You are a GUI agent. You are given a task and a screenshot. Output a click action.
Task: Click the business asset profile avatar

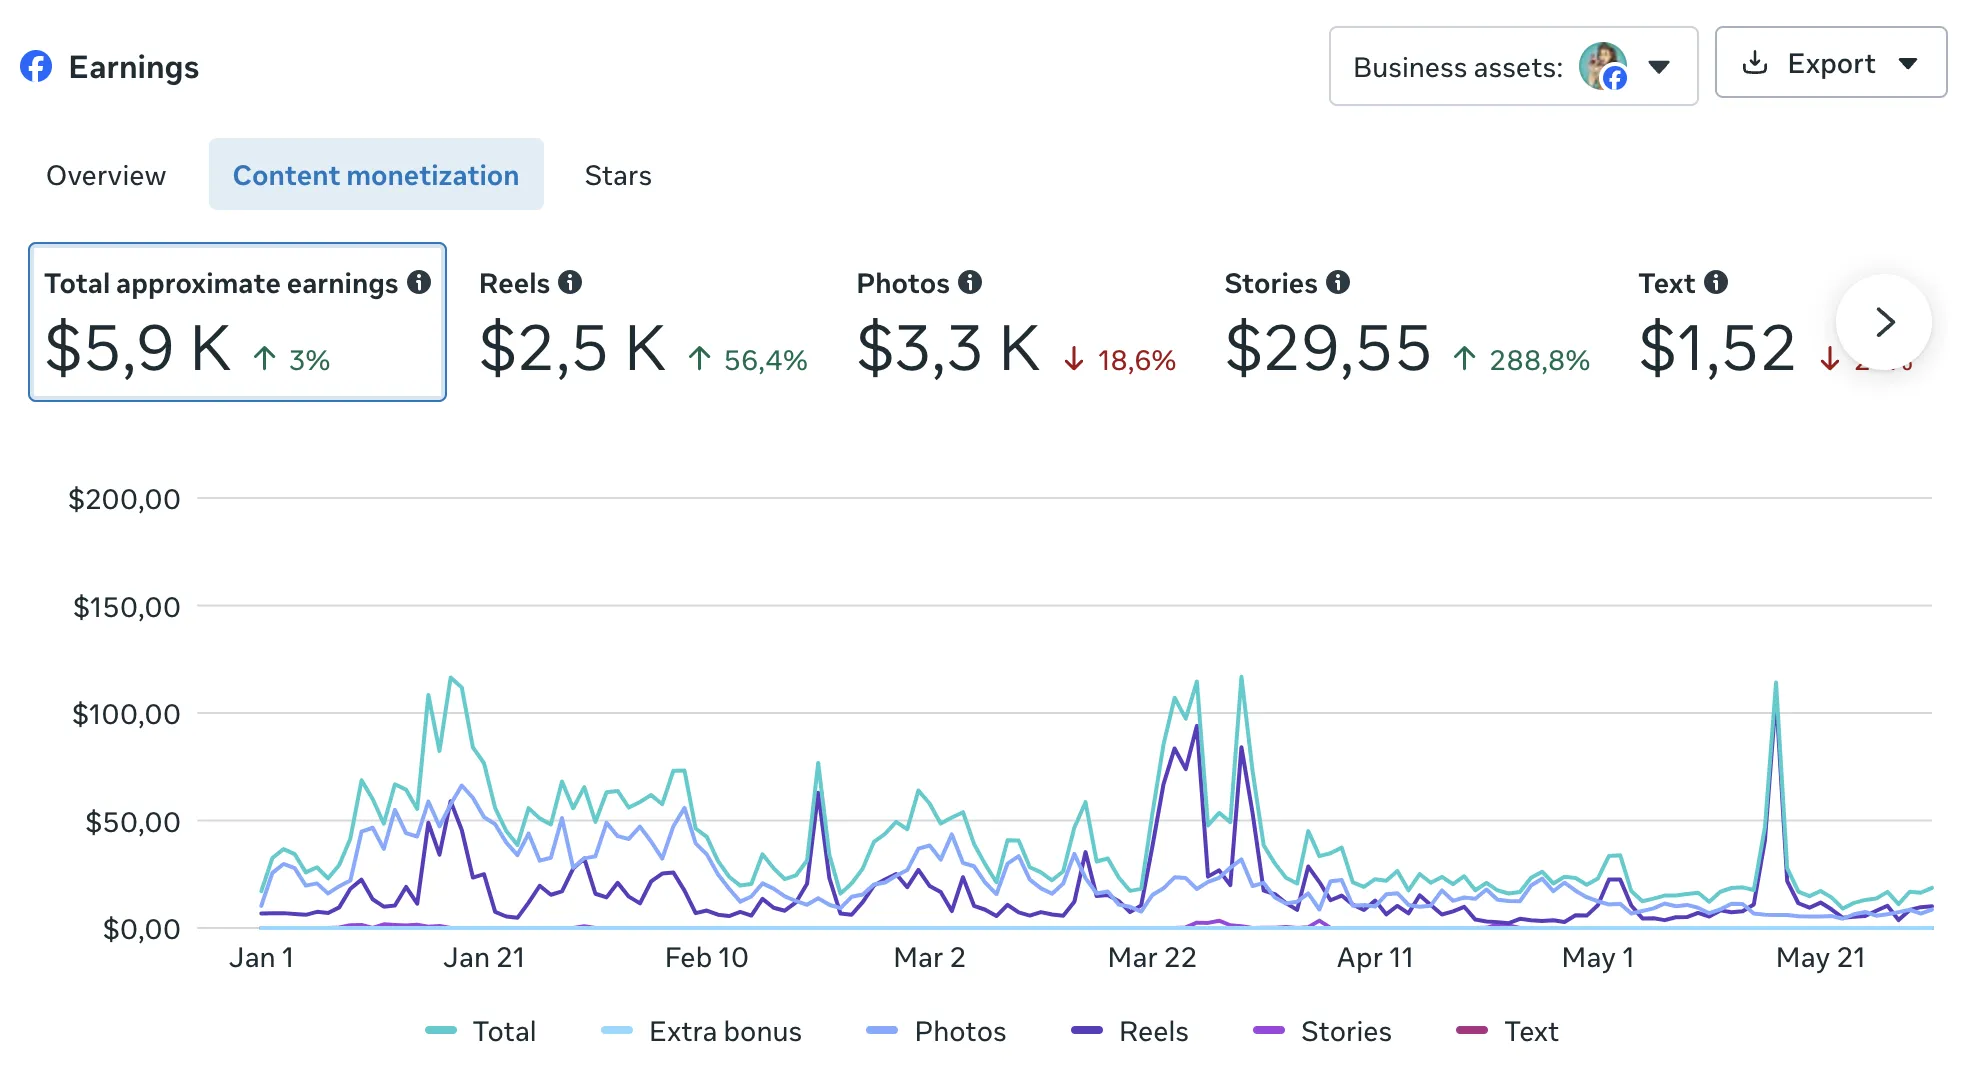[x=1603, y=66]
